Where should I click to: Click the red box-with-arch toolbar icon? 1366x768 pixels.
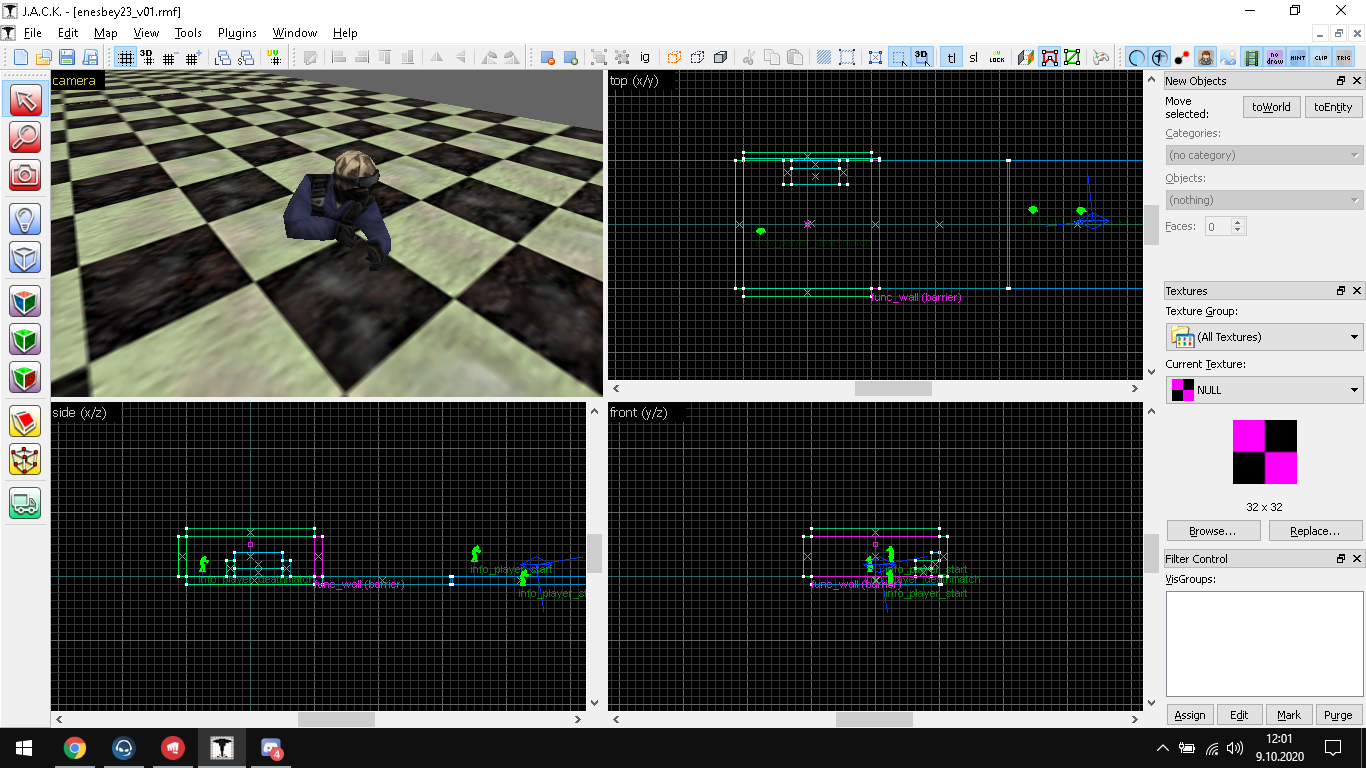[1049, 57]
